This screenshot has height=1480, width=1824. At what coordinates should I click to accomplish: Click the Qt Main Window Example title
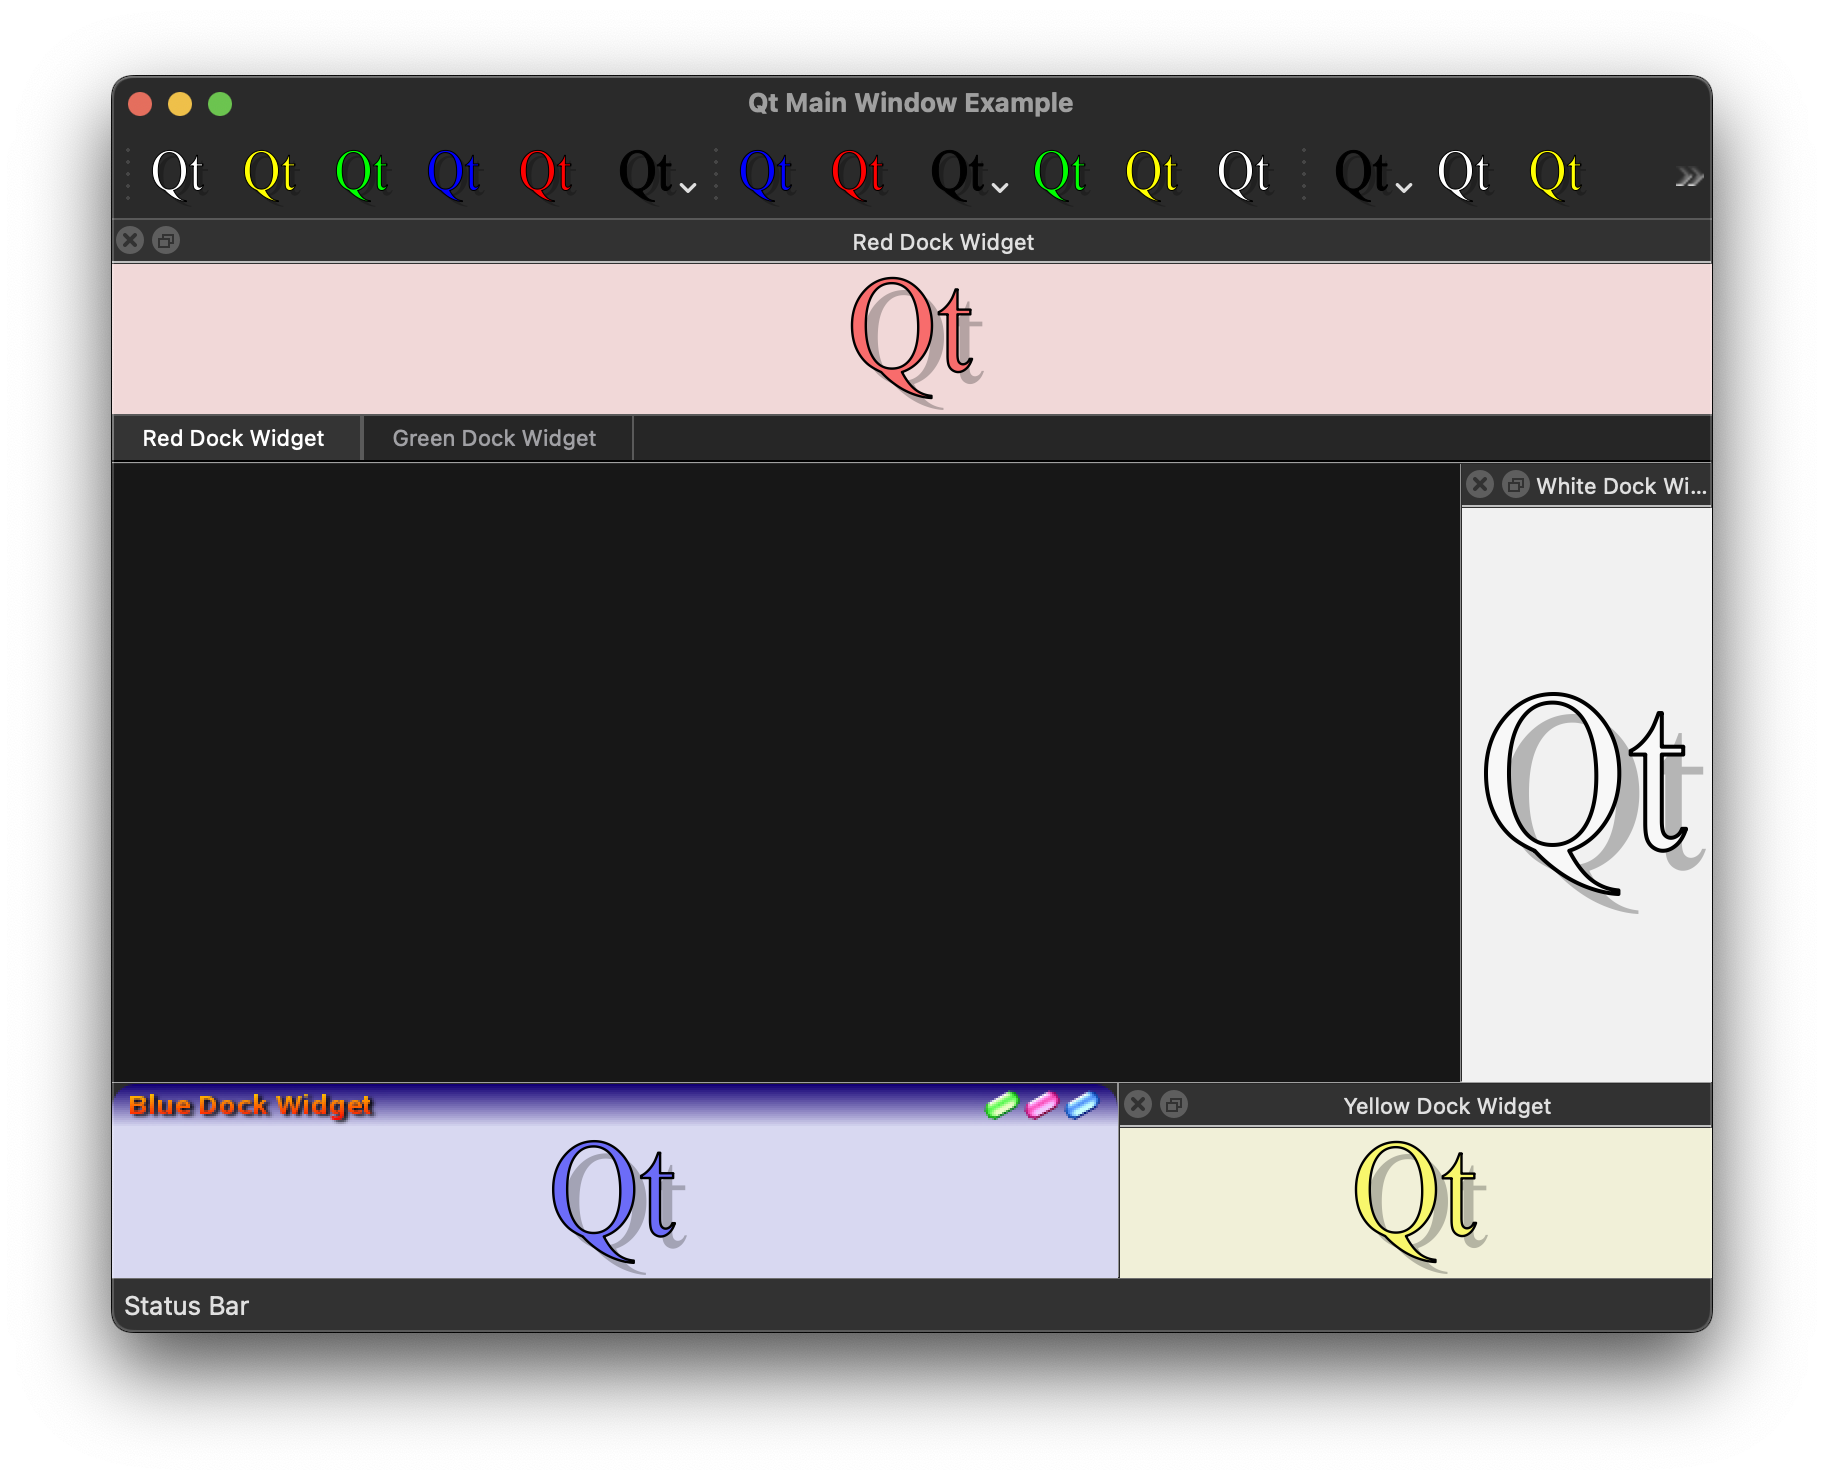point(910,103)
